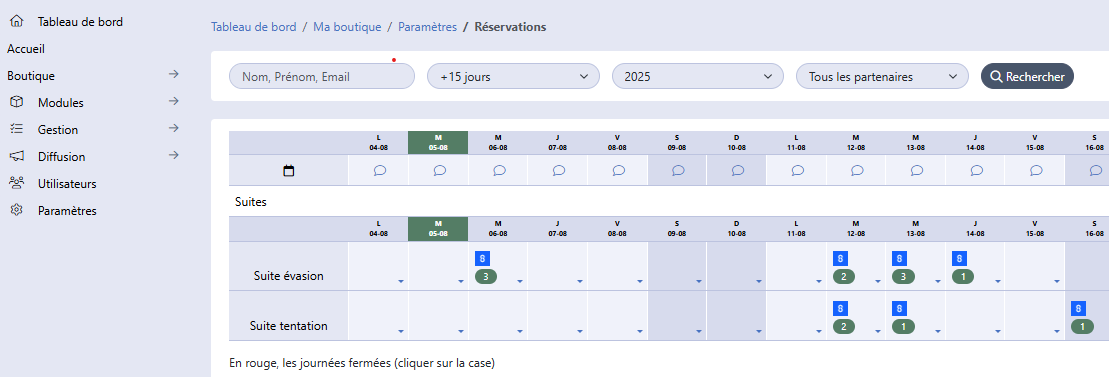Click the blue 8 badge for Suite évasion on 06-08
1109x377 pixels.
[x=483, y=258]
